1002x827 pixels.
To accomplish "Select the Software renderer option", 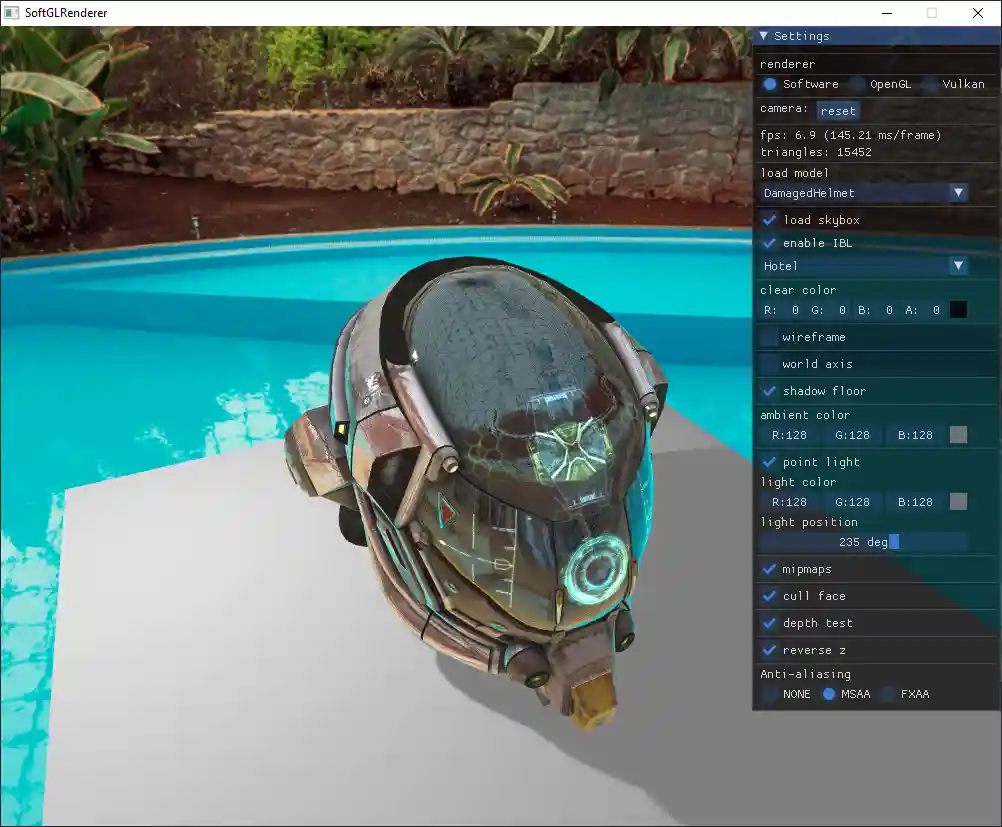I will click(770, 84).
